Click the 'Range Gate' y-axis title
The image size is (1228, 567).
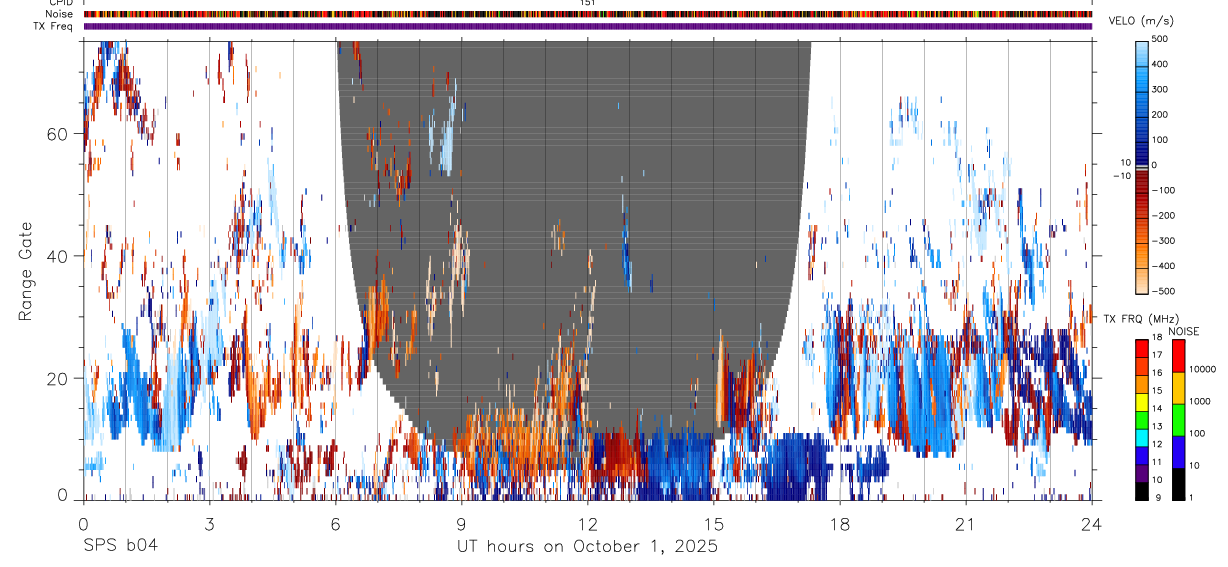coord(25,269)
